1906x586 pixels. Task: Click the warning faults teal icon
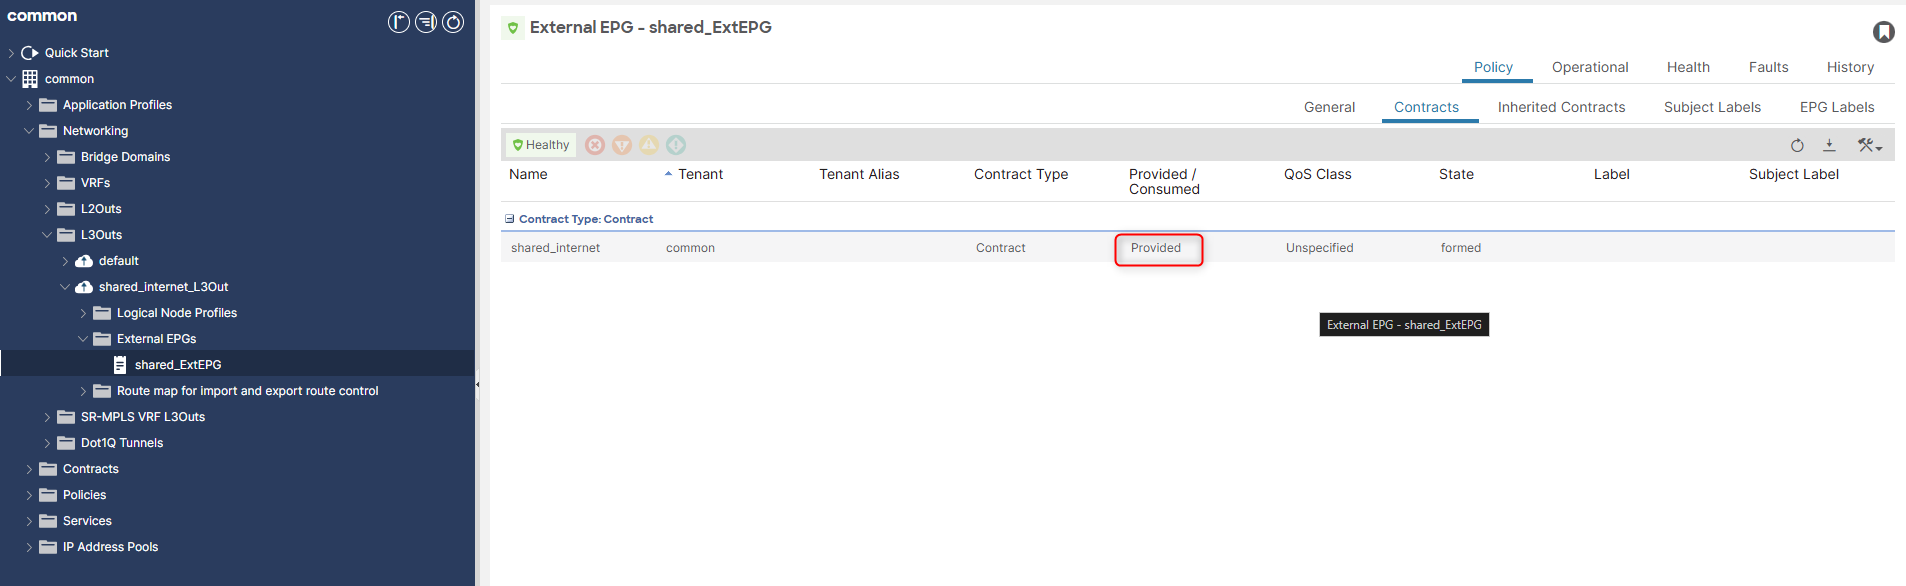(676, 145)
